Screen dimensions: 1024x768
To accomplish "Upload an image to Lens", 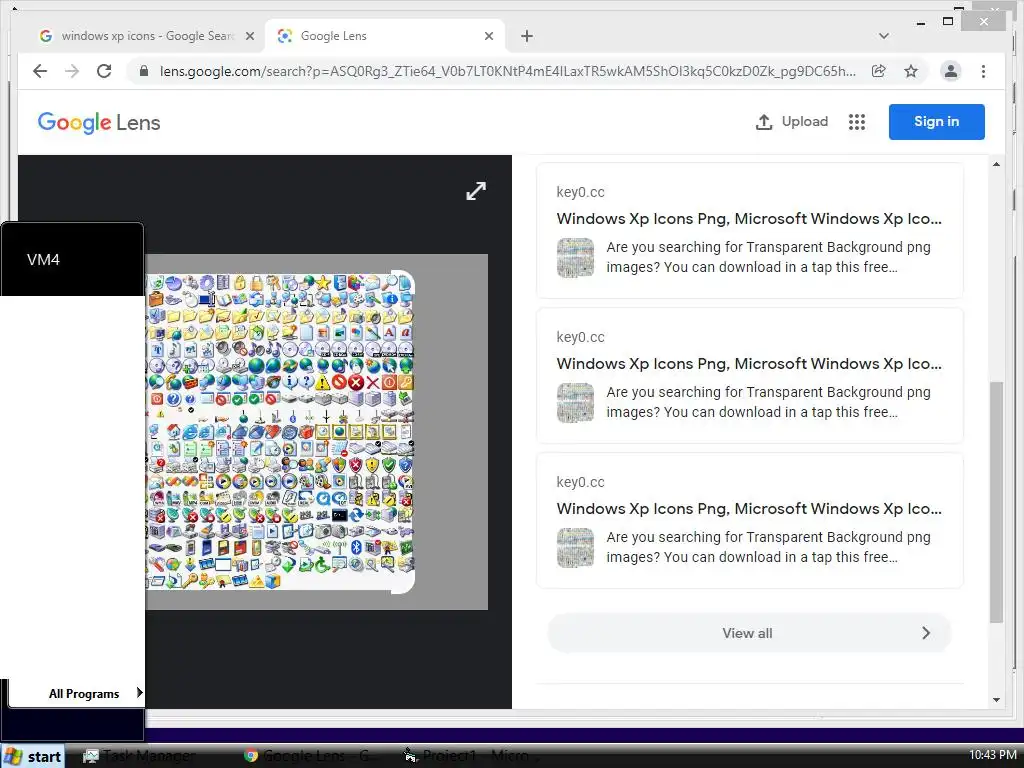I will click(792, 121).
